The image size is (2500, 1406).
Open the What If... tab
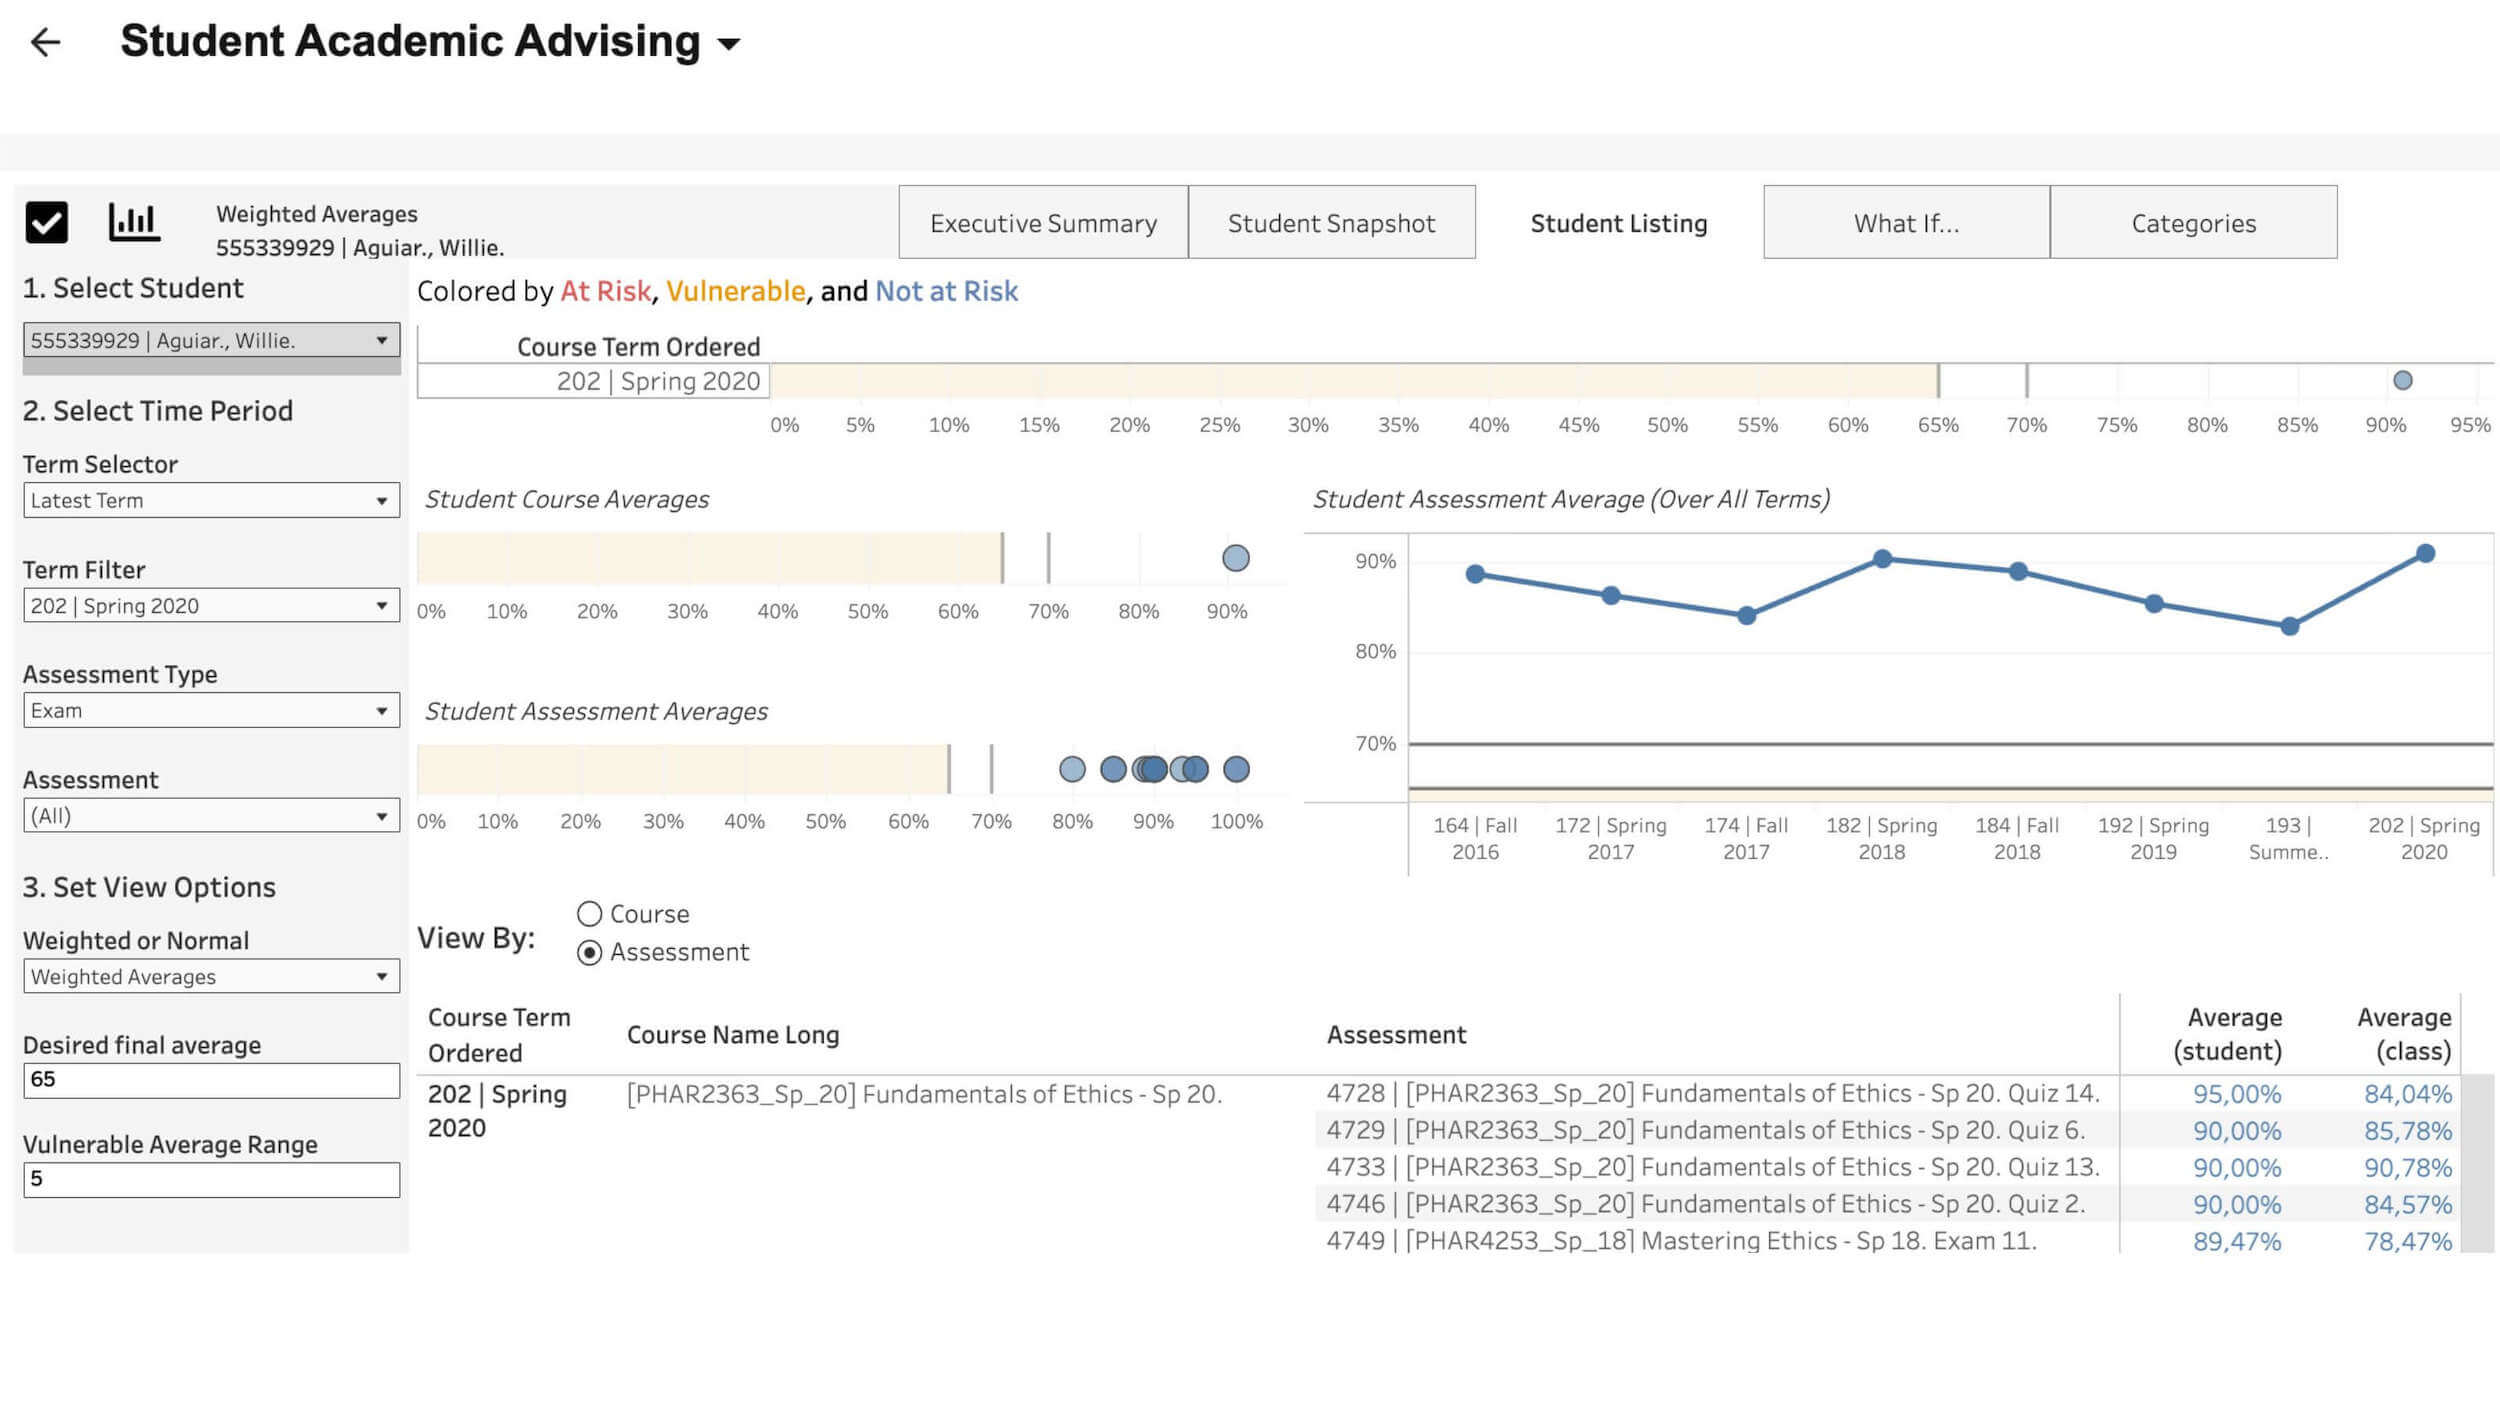tap(1906, 222)
